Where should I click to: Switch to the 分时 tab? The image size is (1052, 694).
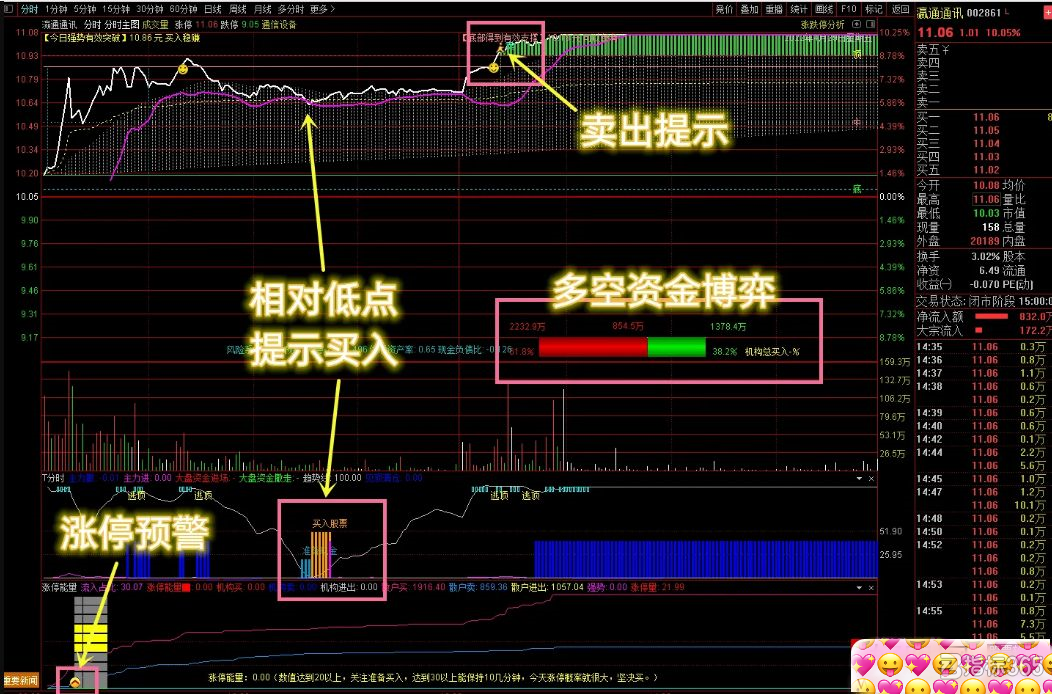pyautogui.click(x=28, y=9)
